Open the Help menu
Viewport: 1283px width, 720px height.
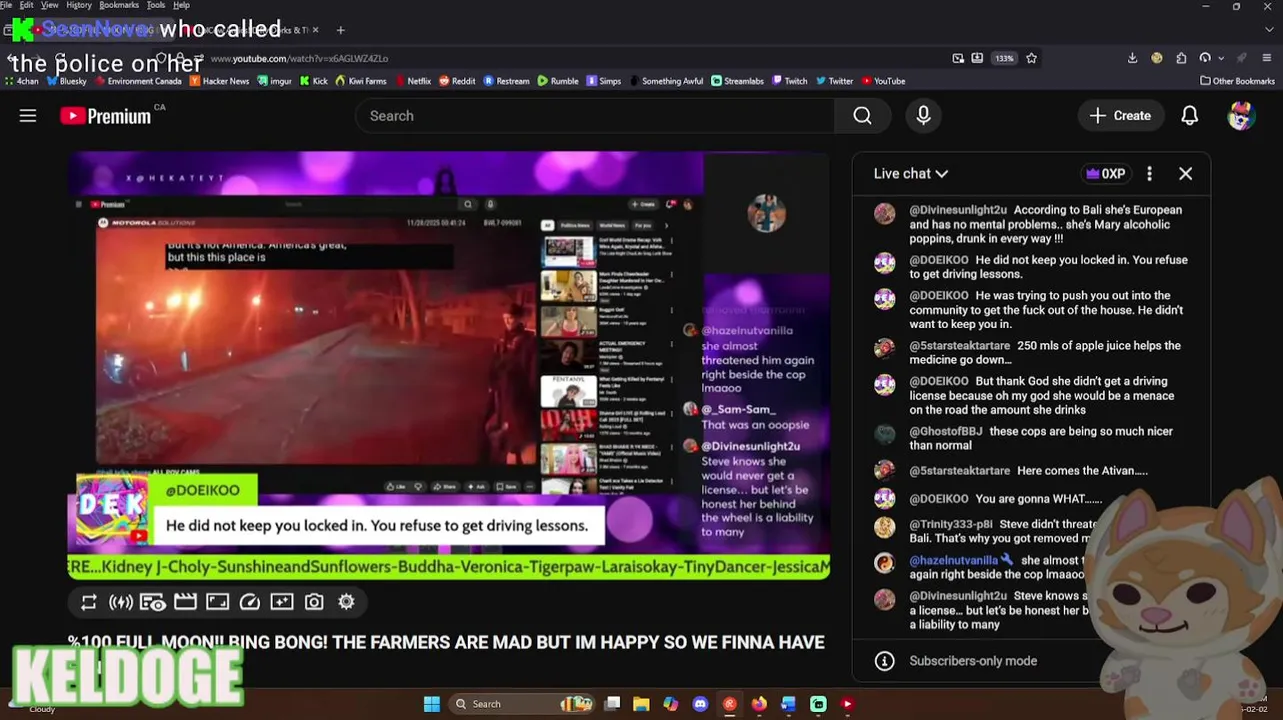[181, 5]
